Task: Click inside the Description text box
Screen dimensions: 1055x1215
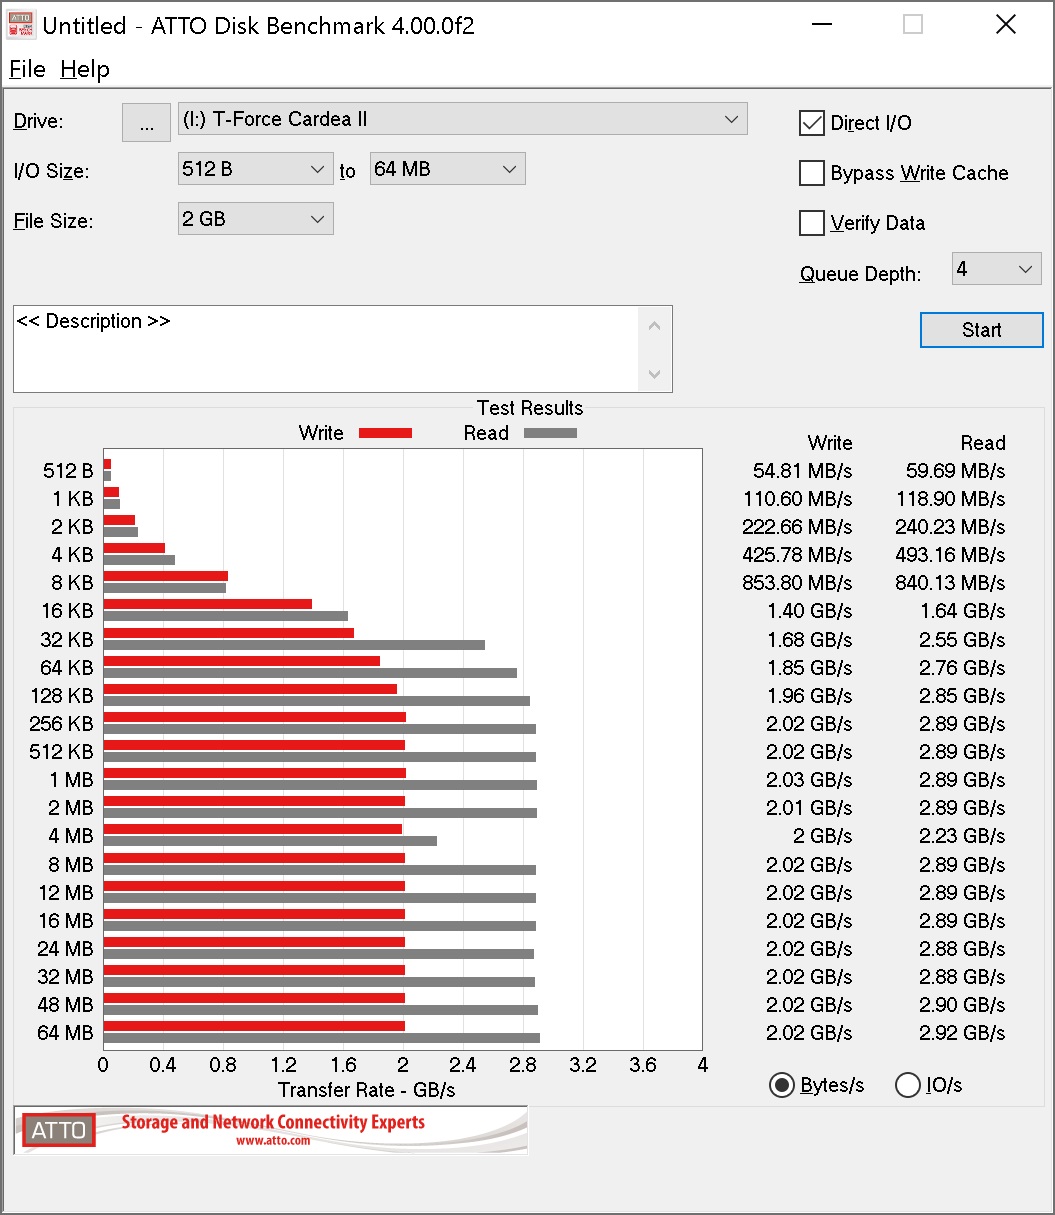Action: pos(326,348)
